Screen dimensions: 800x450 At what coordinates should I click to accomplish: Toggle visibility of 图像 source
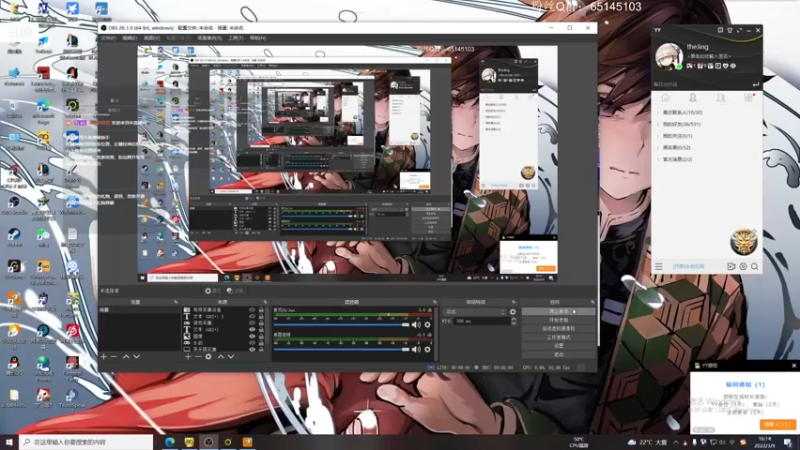pyautogui.click(x=252, y=336)
